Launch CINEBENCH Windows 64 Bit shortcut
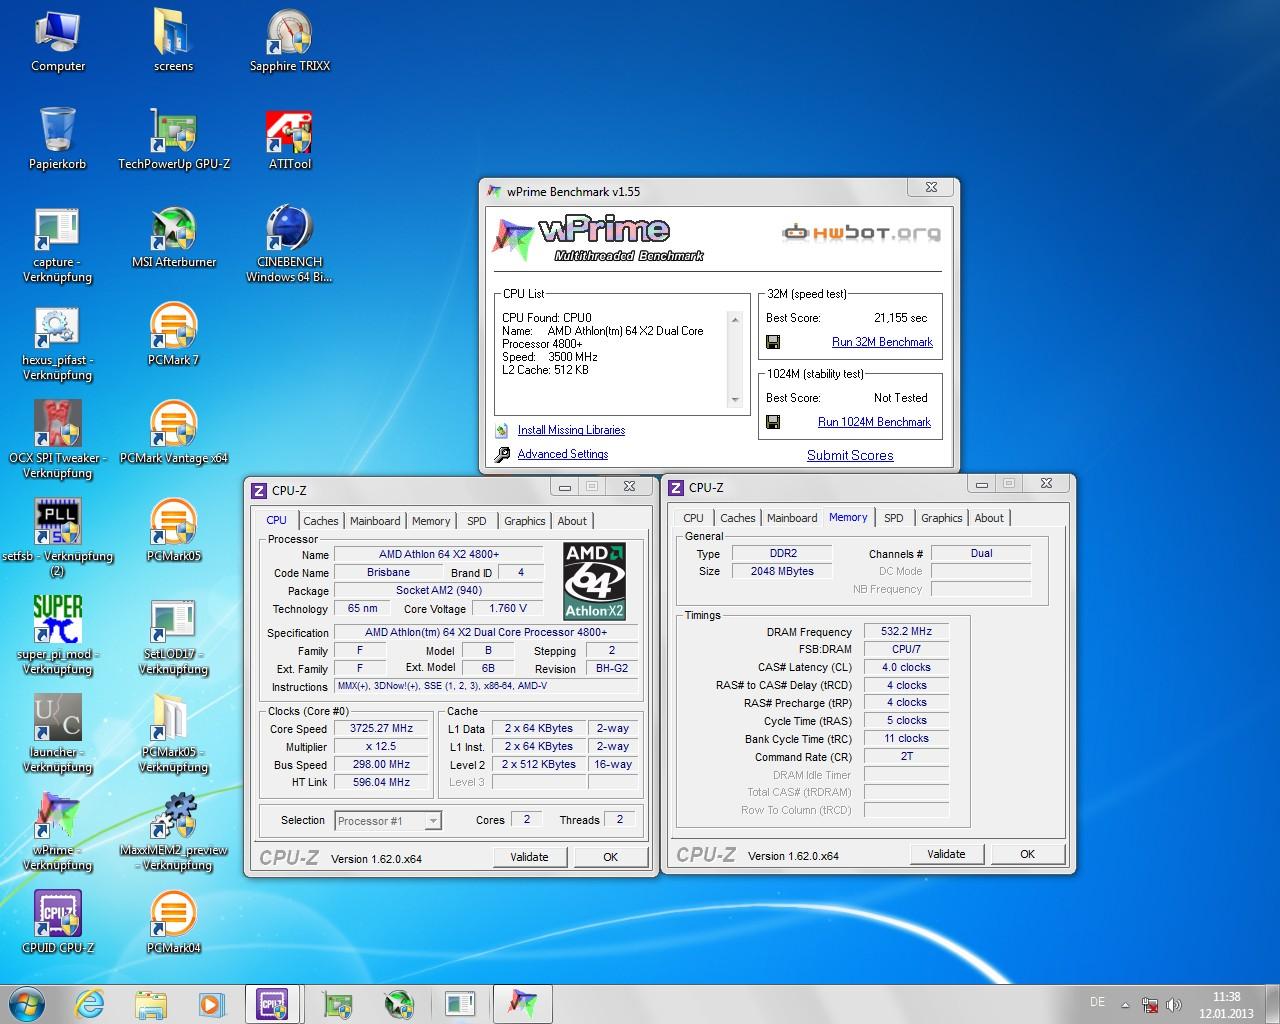Viewport: 1280px width, 1024px height. pyautogui.click(x=289, y=245)
